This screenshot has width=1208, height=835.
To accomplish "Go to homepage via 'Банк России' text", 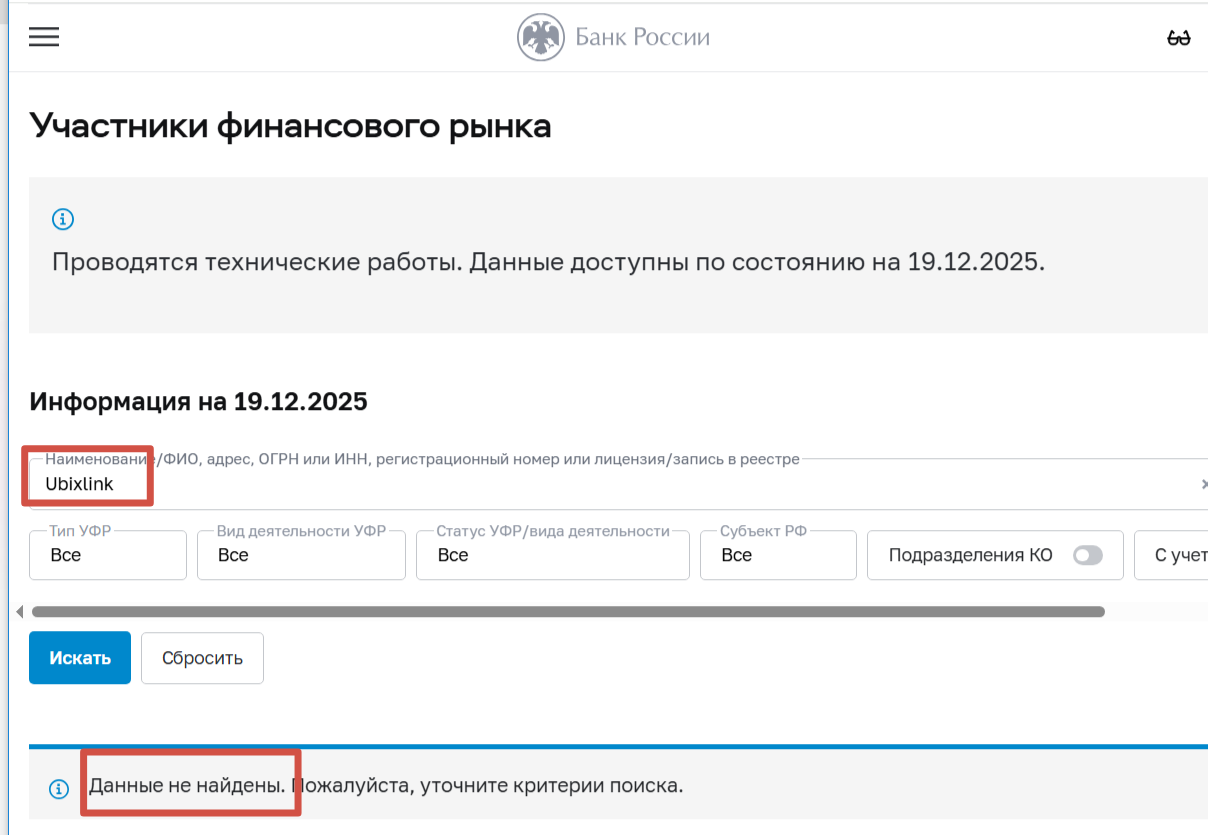I will tap(642, 38).
